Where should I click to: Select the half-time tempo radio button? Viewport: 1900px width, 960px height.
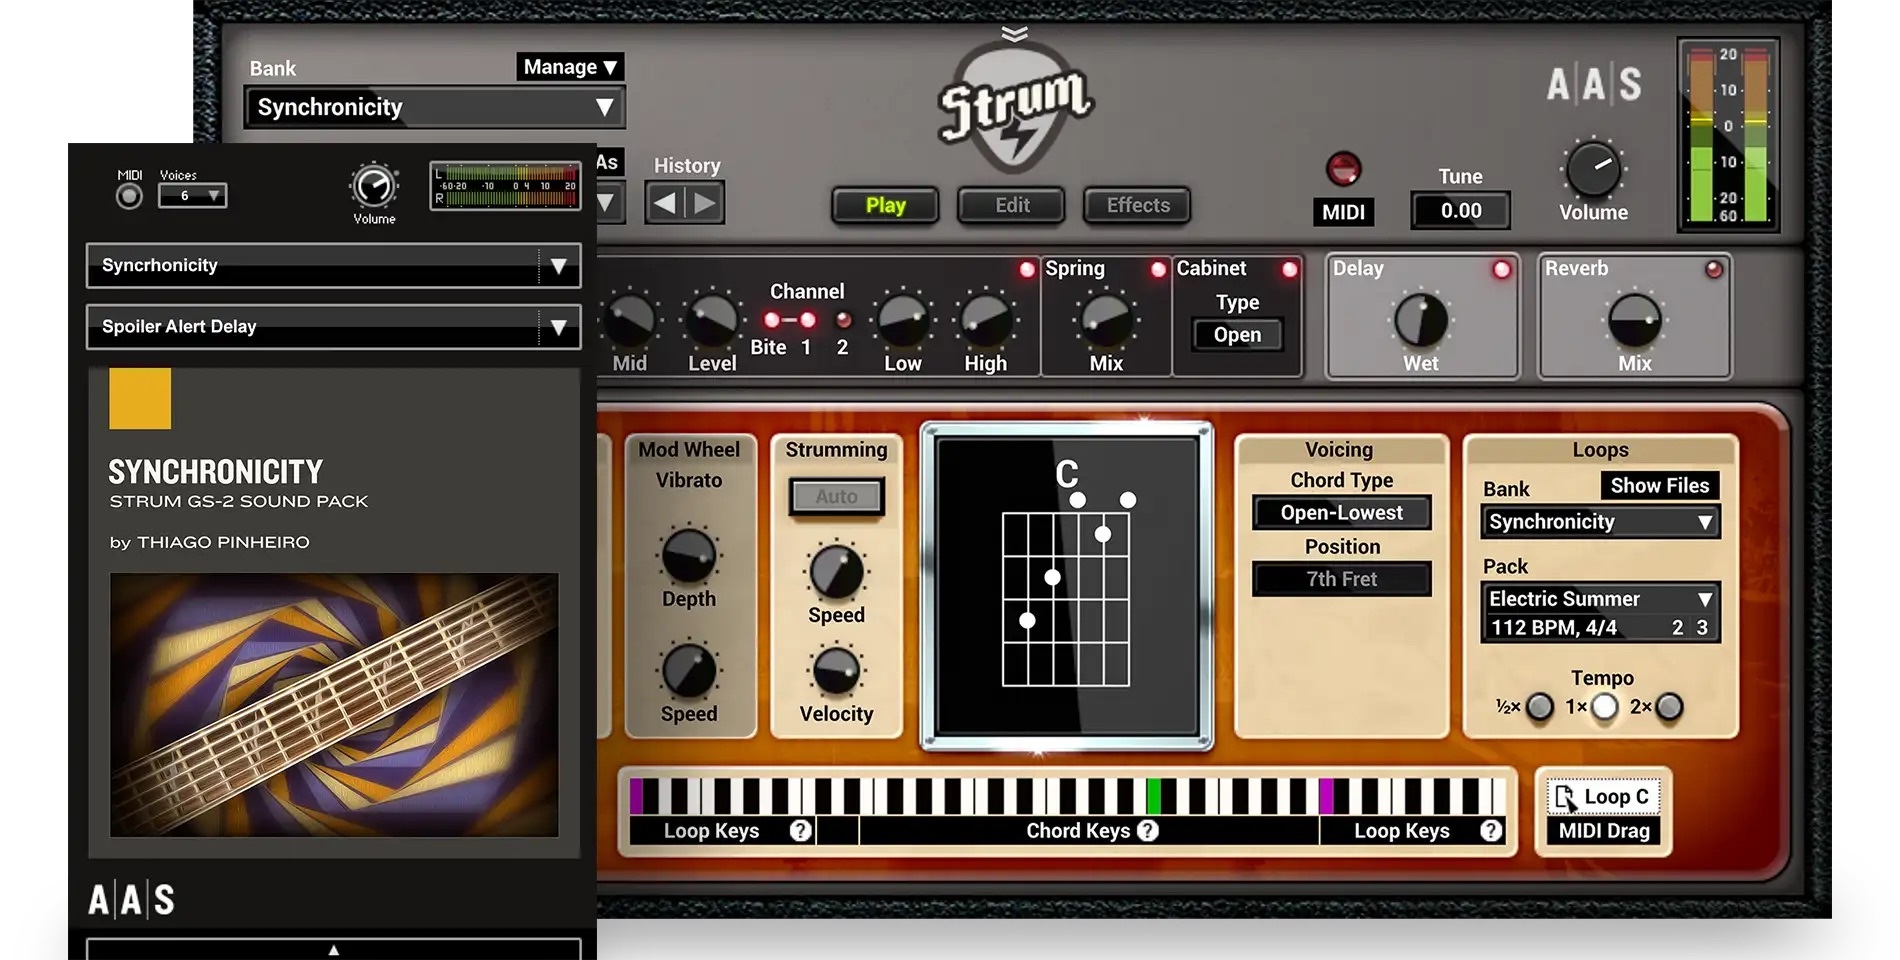click(x=1540, y=707)
